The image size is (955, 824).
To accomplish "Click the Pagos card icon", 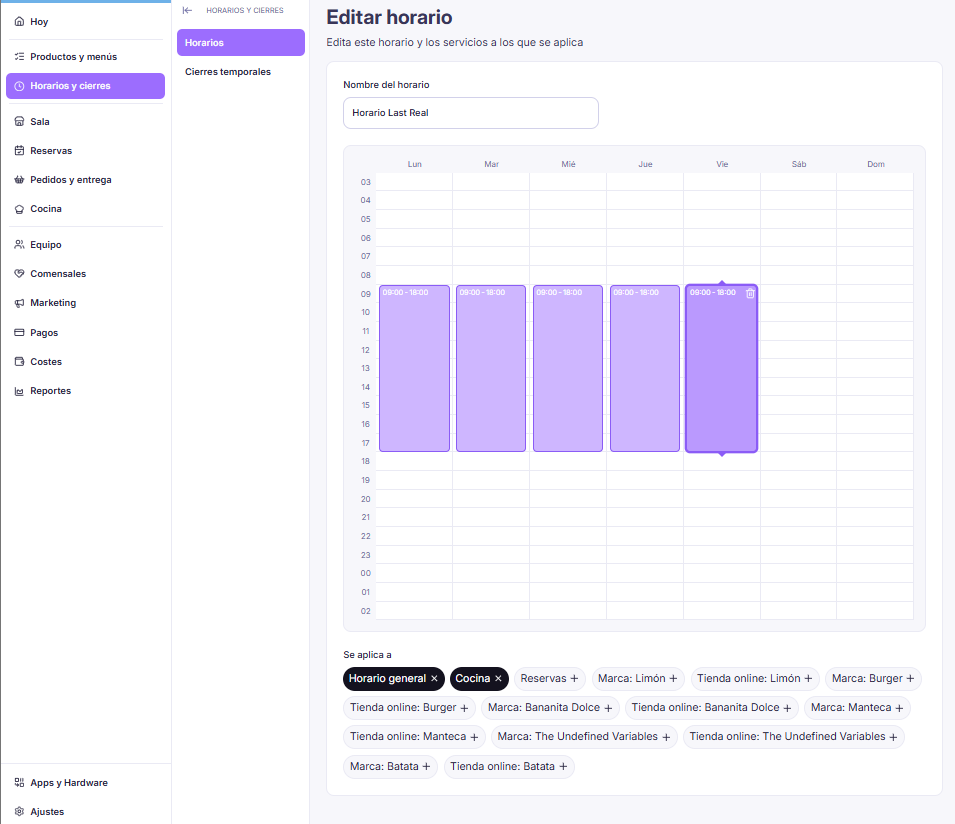I will (x=19, y=333).
